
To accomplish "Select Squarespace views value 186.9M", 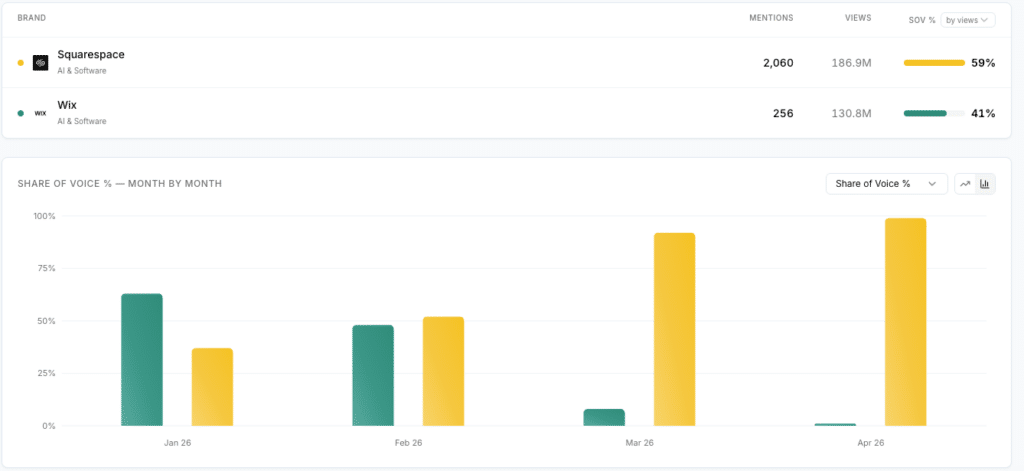I will click(x=852, y=63).
